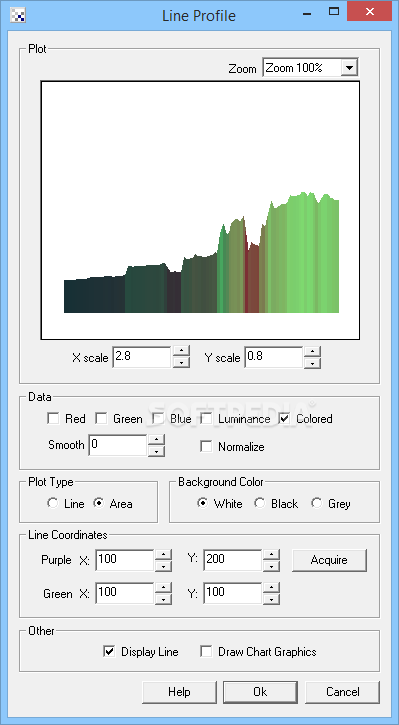Click the Cancel button
Viewport: 399px width, 725px height.
343,692
